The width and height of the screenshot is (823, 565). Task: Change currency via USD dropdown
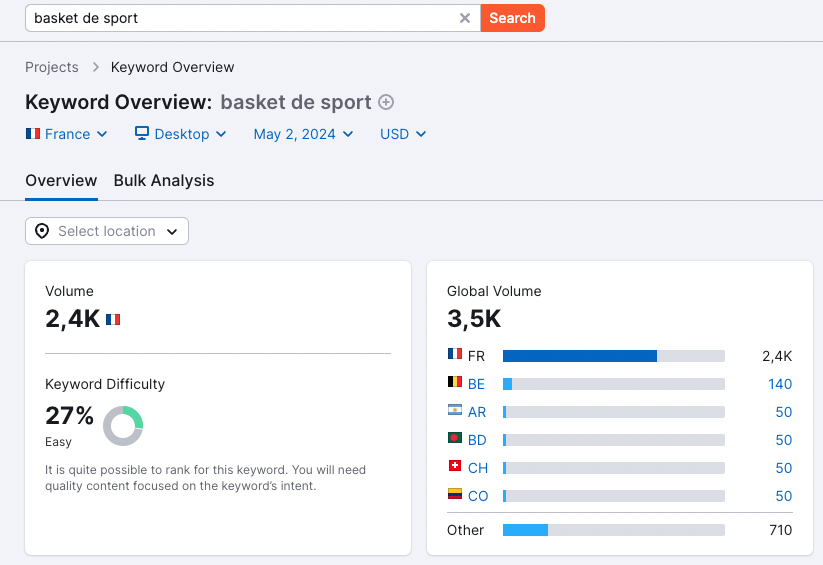403,134
